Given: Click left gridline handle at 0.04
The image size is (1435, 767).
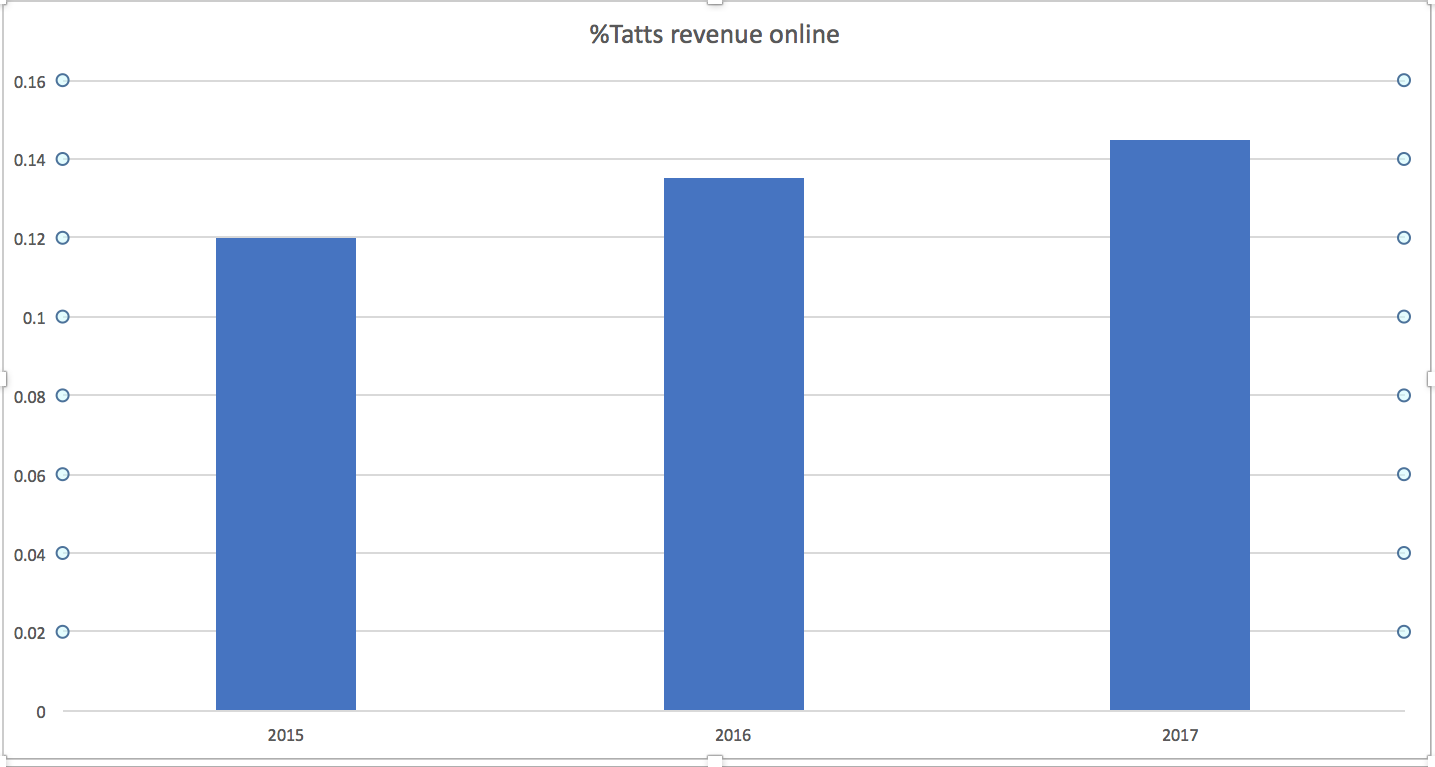Looking at the screenshot, I should point(62,553).
